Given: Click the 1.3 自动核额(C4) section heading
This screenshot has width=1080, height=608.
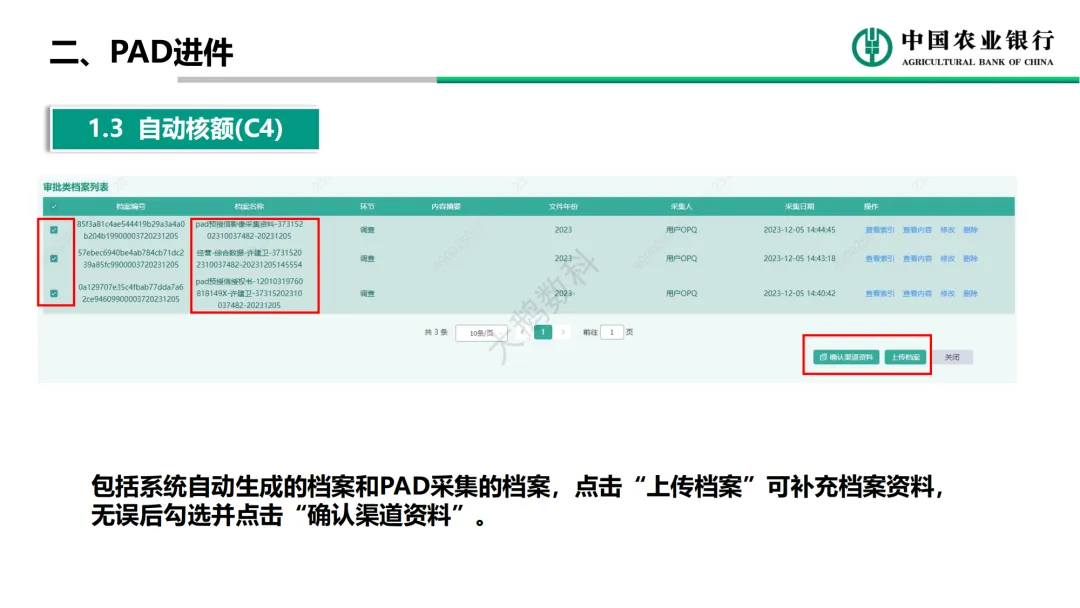Looking at the screenshot, I should coord(185,129).
